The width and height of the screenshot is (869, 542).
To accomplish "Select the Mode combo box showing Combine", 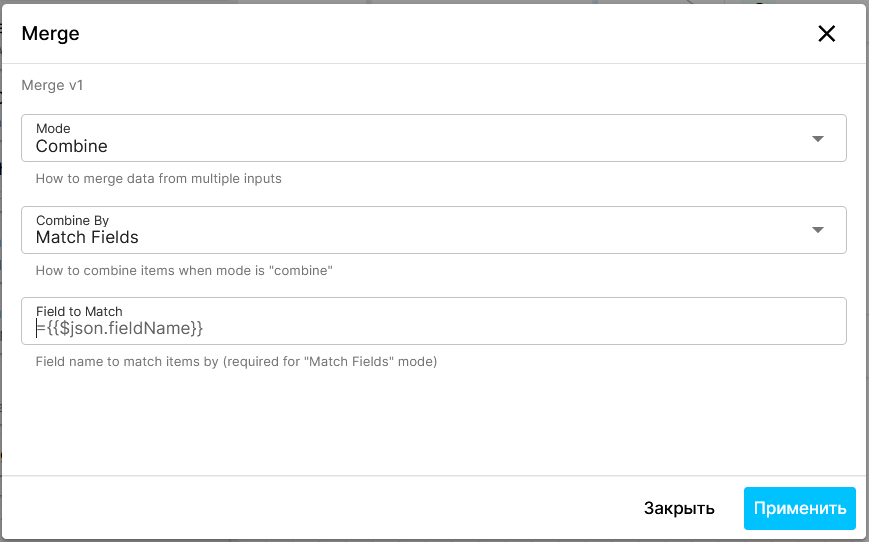I will (434, 138).
